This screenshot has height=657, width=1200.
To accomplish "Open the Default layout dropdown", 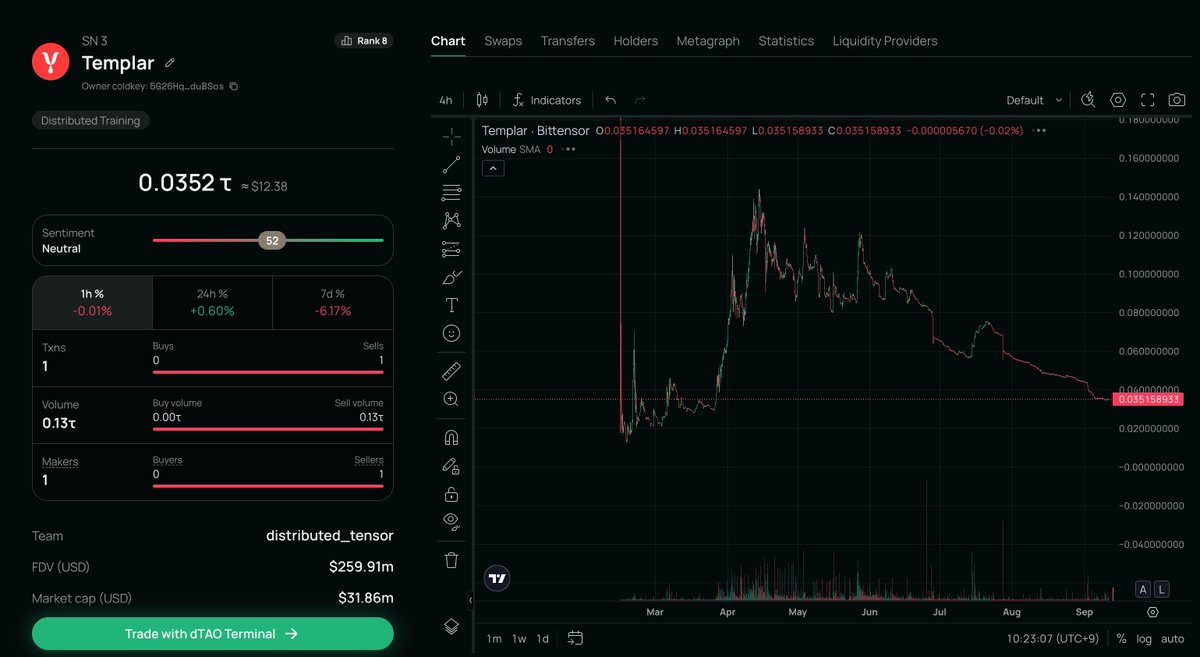I will (x=1034, y=100).
